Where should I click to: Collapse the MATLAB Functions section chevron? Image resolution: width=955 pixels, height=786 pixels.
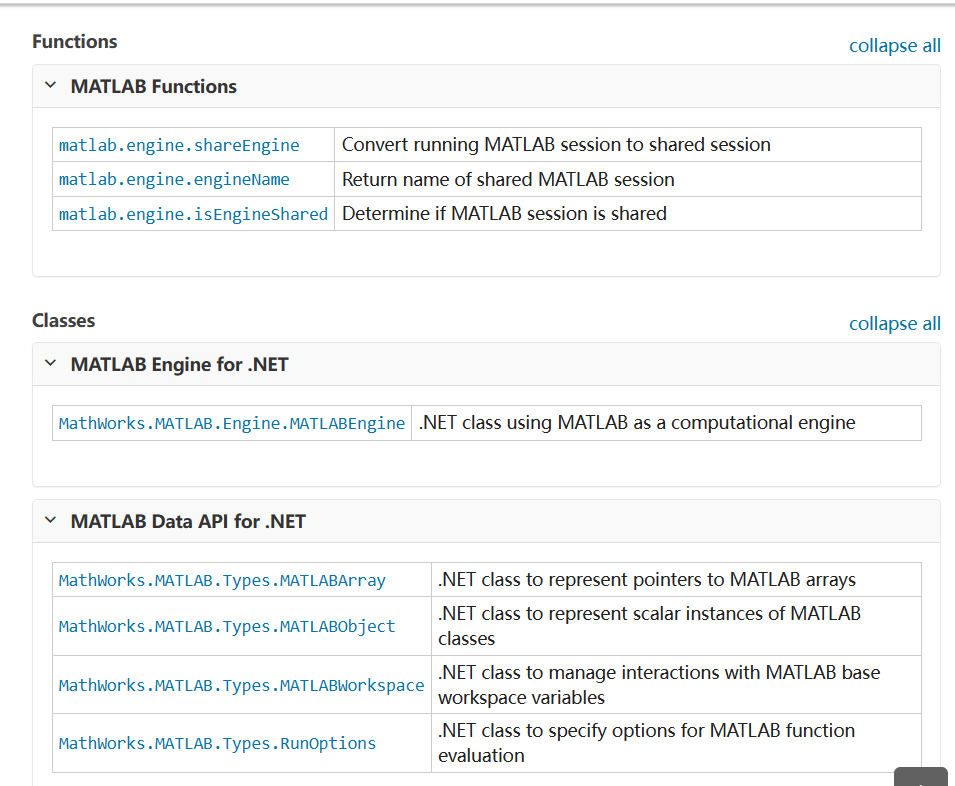(50, 86)
